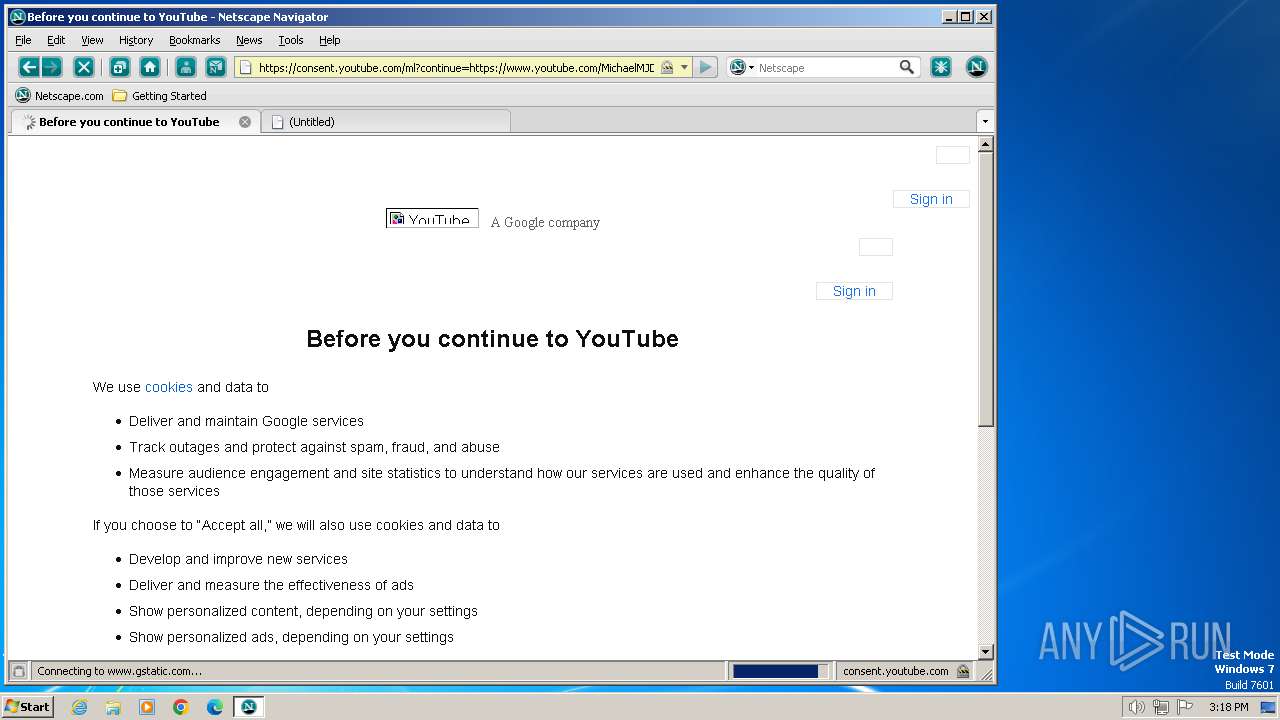Open a new tab from toolbar icon
The width and height of the screenshot is (1280, 720).
[x=119, y=67]
